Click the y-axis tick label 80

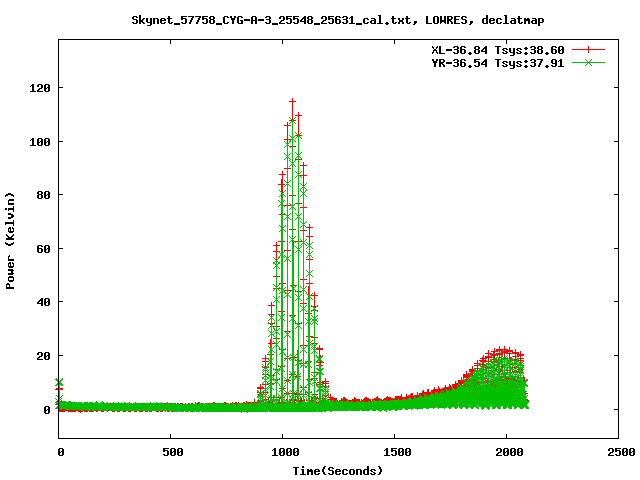[x=43, y=195]
